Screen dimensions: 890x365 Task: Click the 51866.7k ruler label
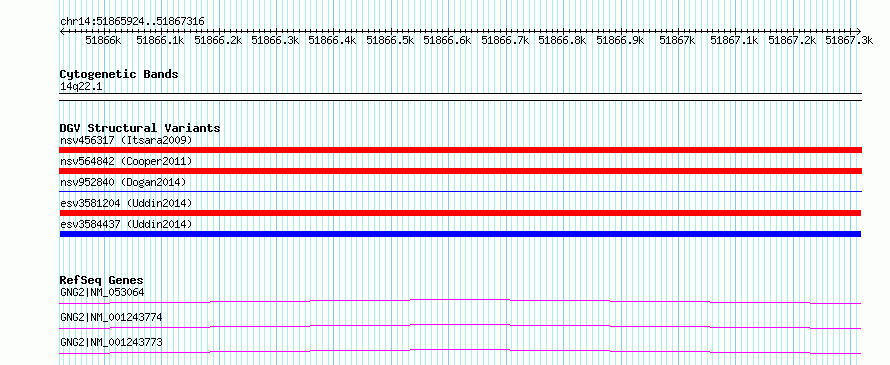[x=506, y=40]
